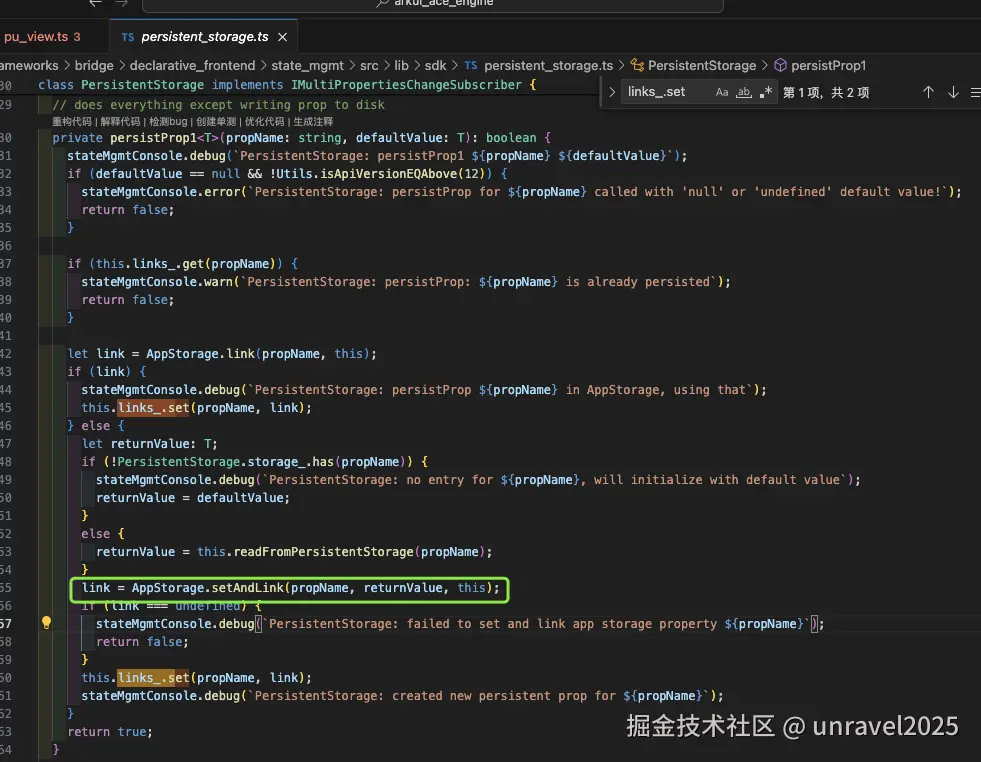
Task: Toggle Match Whole Word in the find widget
Action: (x=743, y=93)
